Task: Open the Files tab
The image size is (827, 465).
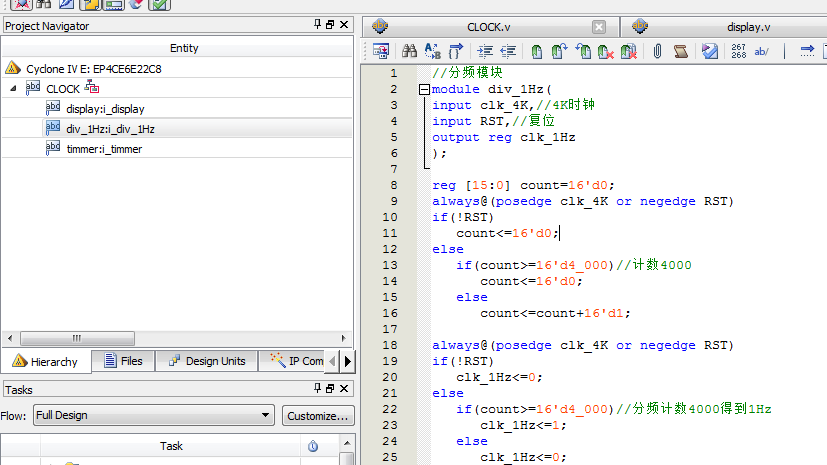Action: tap(123, 361)
